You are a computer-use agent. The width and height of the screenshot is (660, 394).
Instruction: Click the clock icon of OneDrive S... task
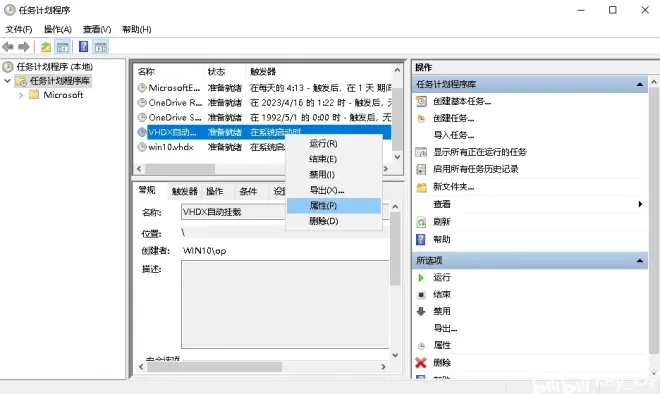coord(142,117)
